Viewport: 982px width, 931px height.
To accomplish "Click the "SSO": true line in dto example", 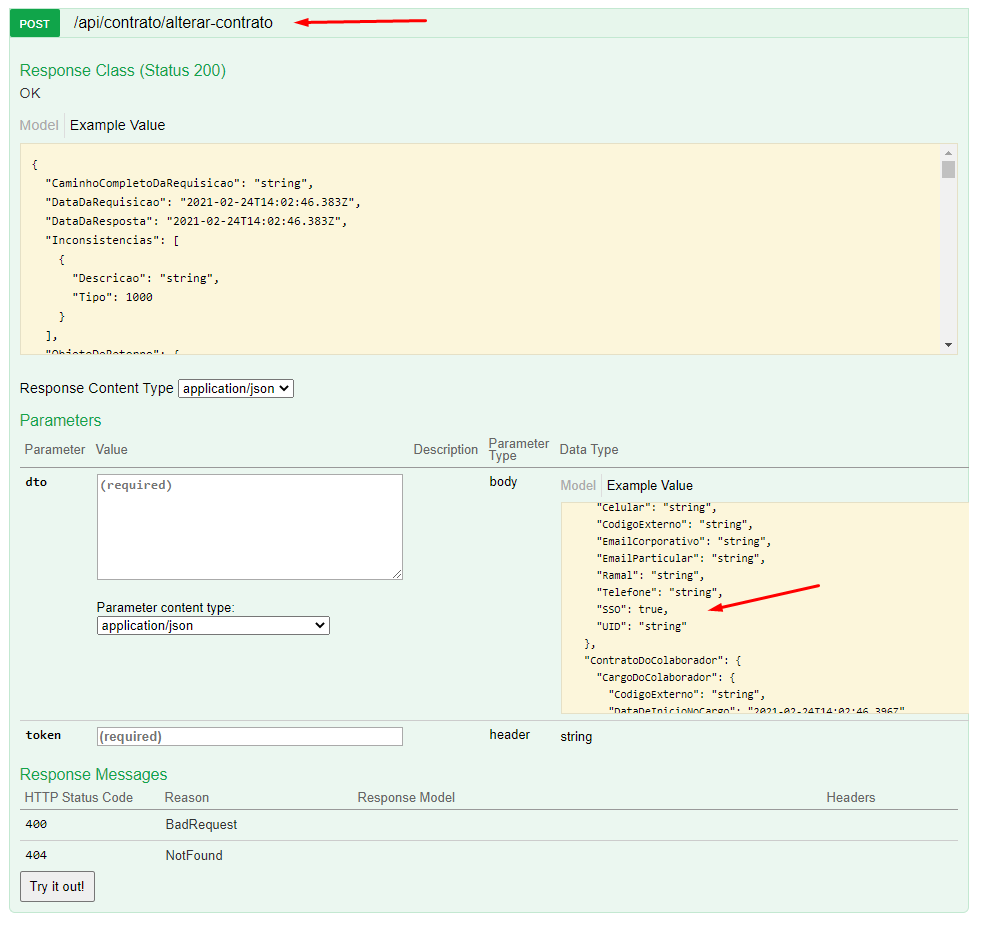I will [x=632, y=609].
